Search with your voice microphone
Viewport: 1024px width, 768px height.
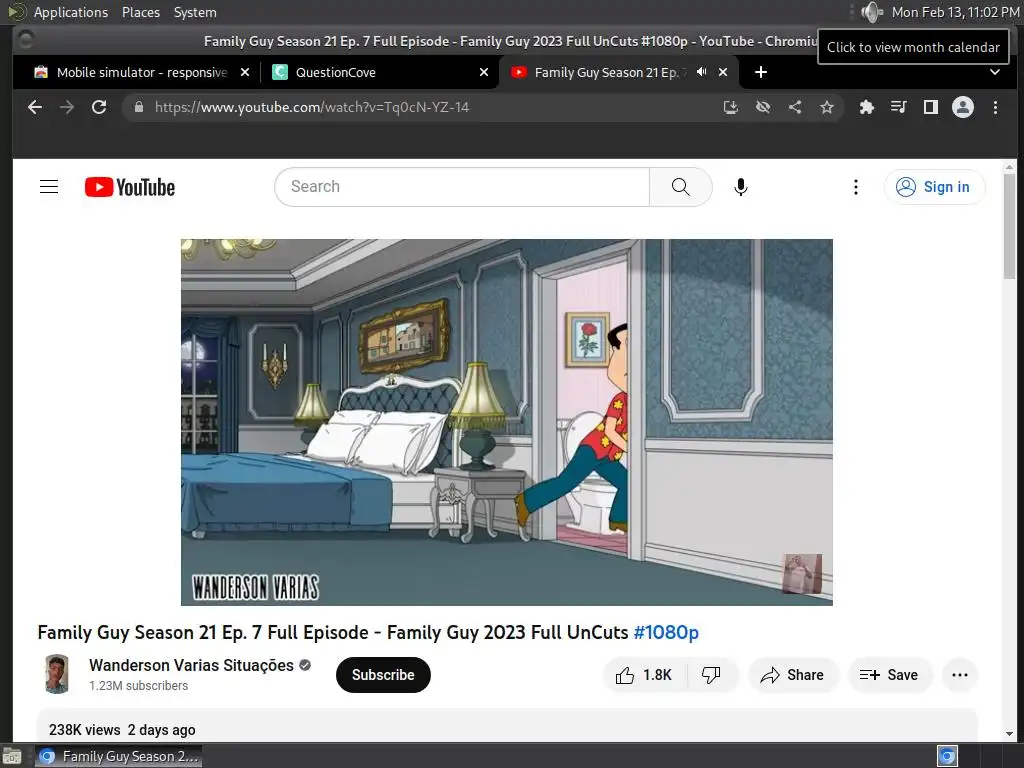(741, 187)
